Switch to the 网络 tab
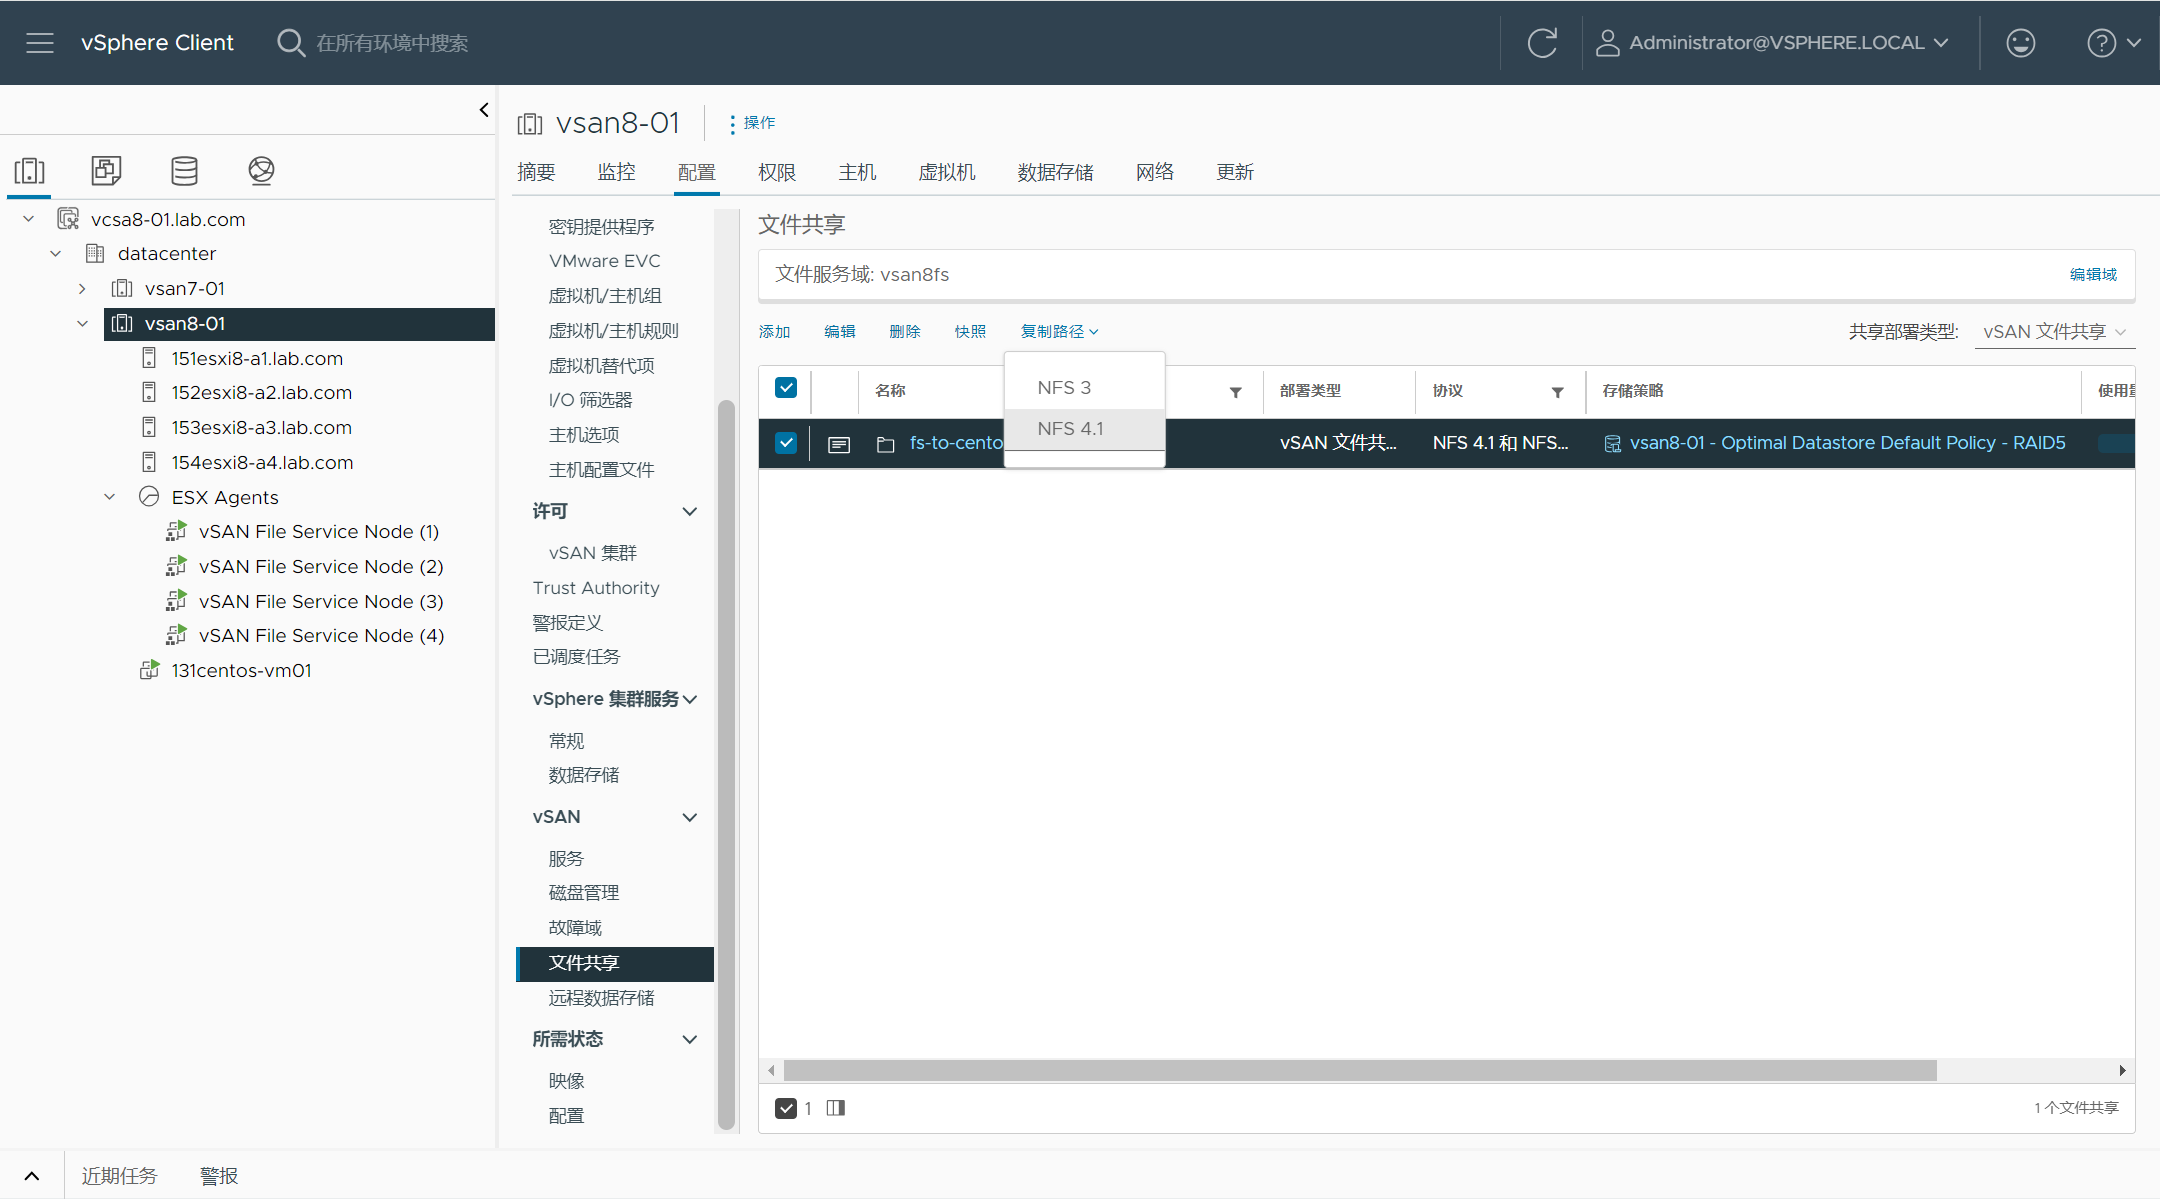2160x1199 pixels. point(1155,173)
